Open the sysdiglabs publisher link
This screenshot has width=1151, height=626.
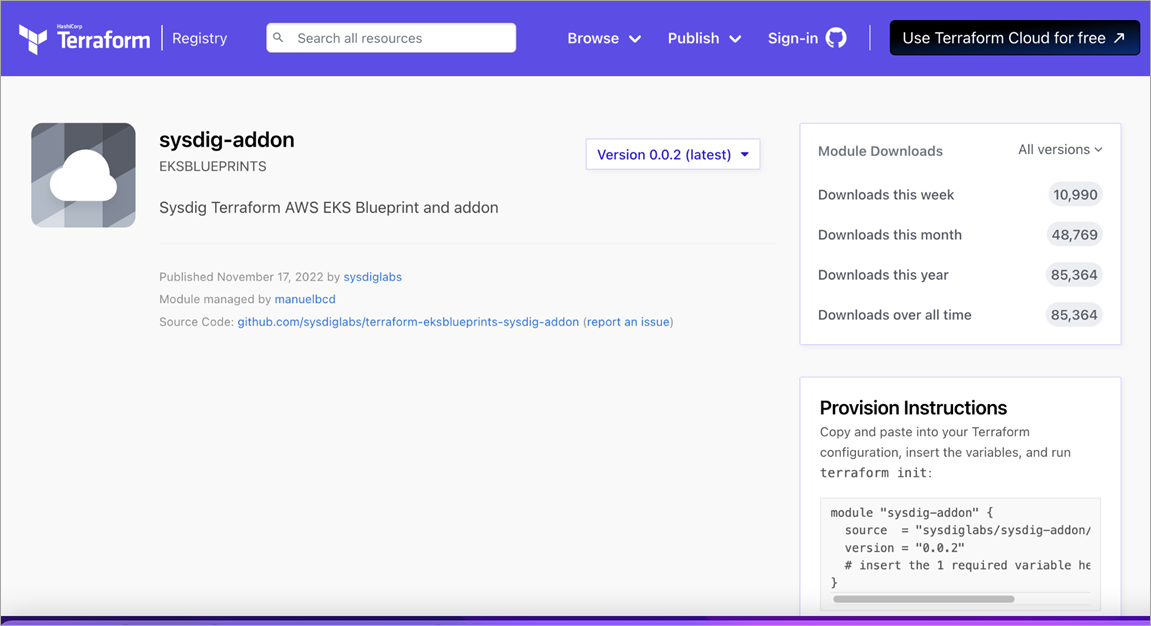pyautogui.click(x=373, y=277)
